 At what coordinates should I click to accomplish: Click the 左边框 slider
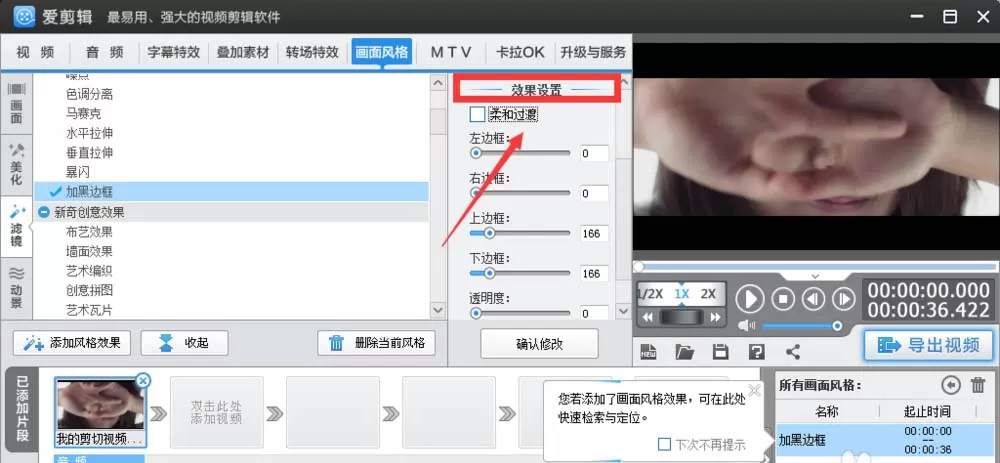pos(520,153)
